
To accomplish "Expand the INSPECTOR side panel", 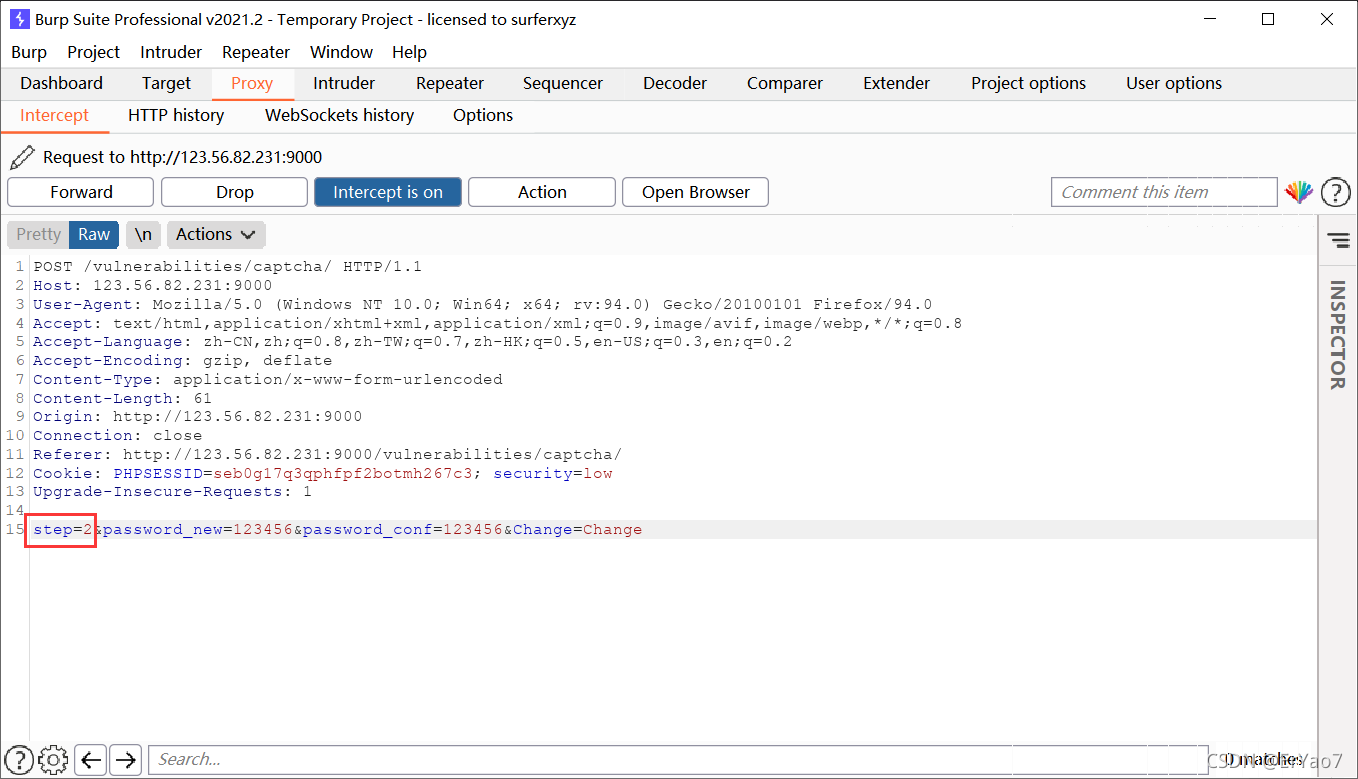I will (x=1337, y=335).
